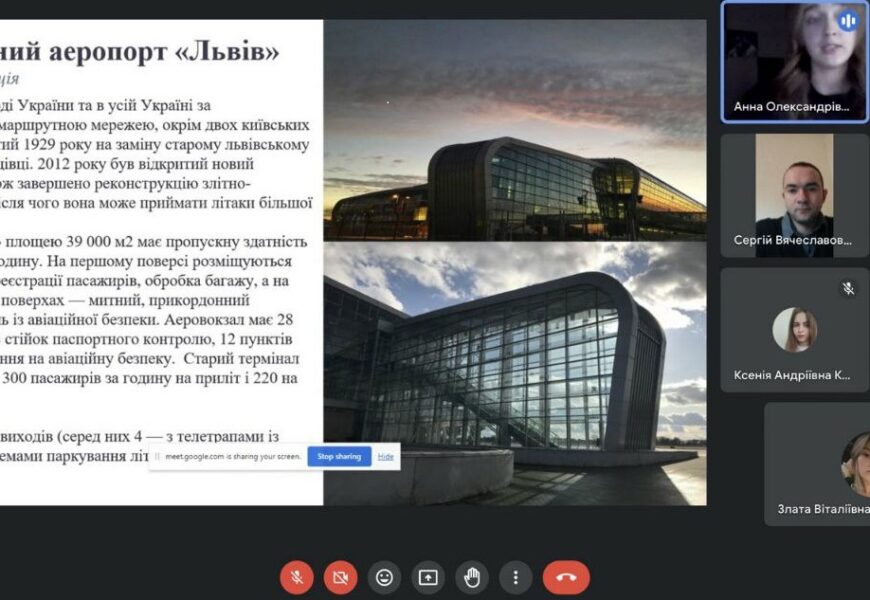
Task: Select Анна Олександрів's video tile
Action: point(794,61)
